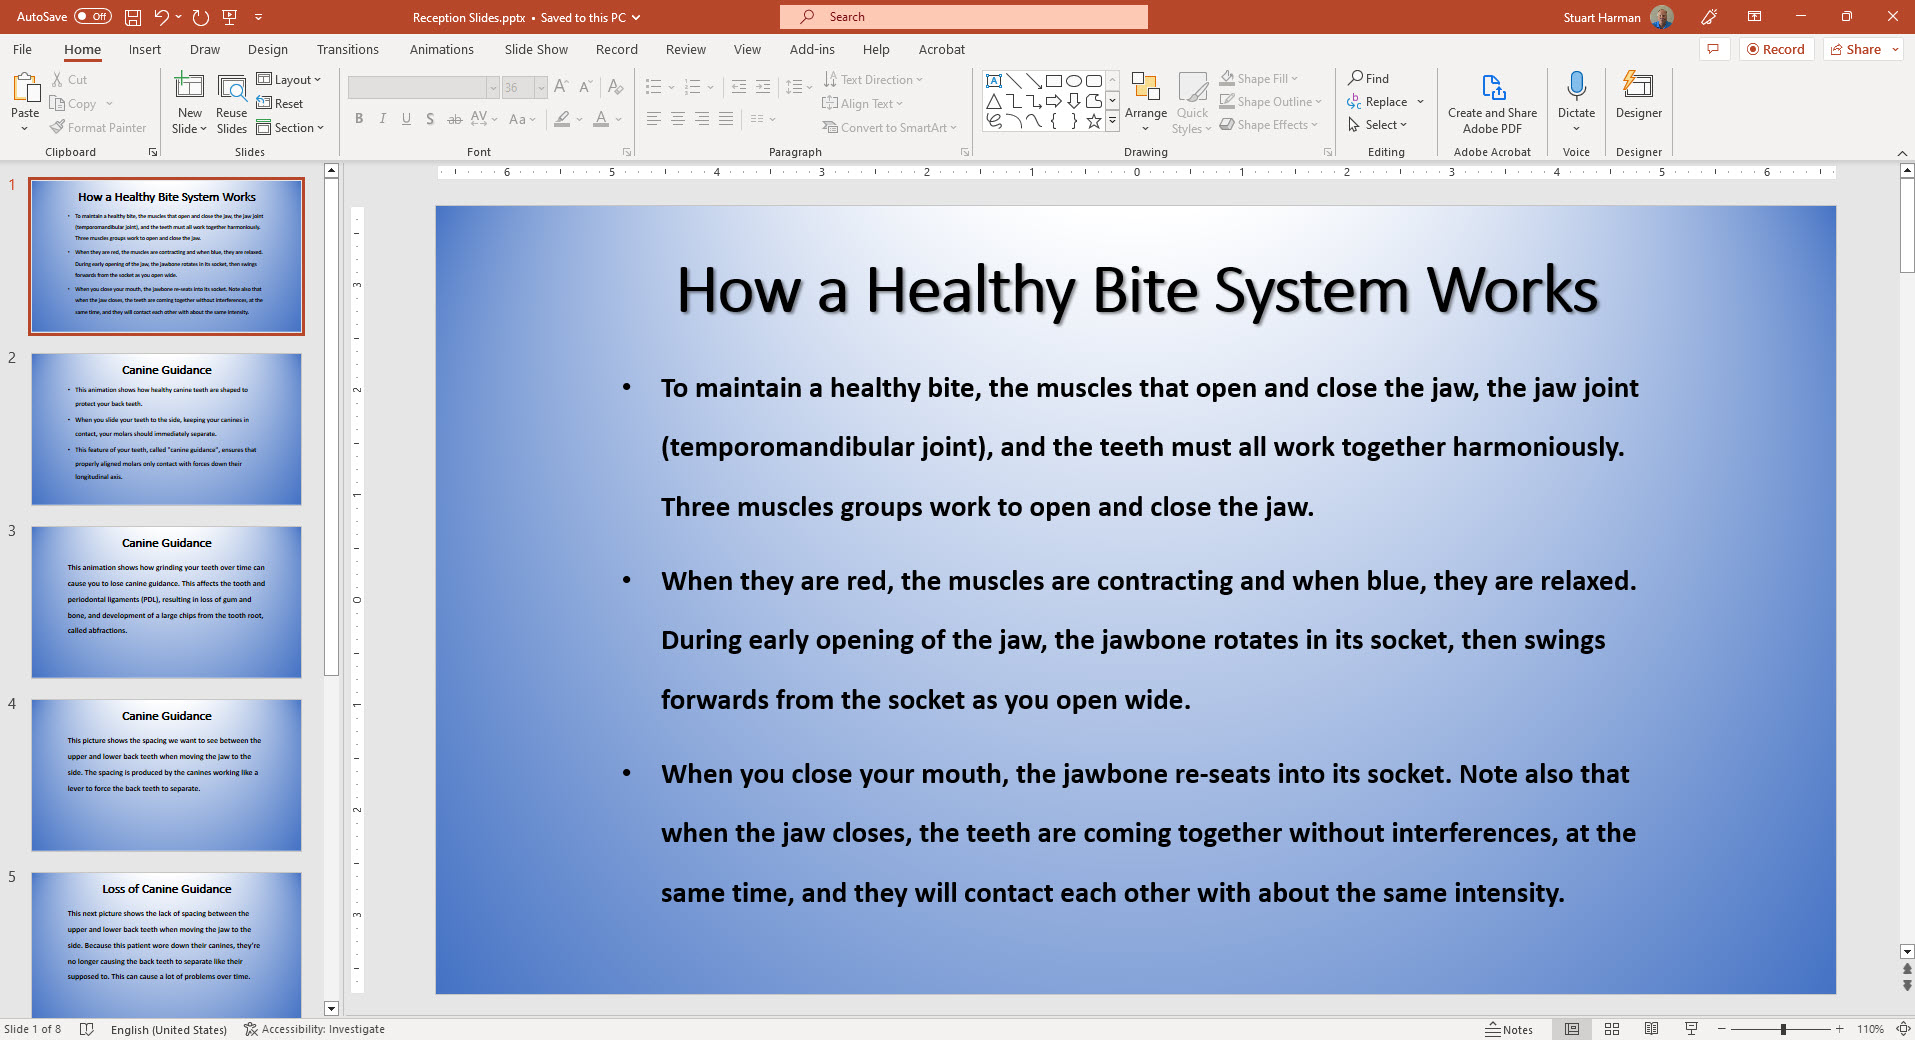Switch to Slide Sorter view
1915x1040 pixels.
coord(1612,1029)
